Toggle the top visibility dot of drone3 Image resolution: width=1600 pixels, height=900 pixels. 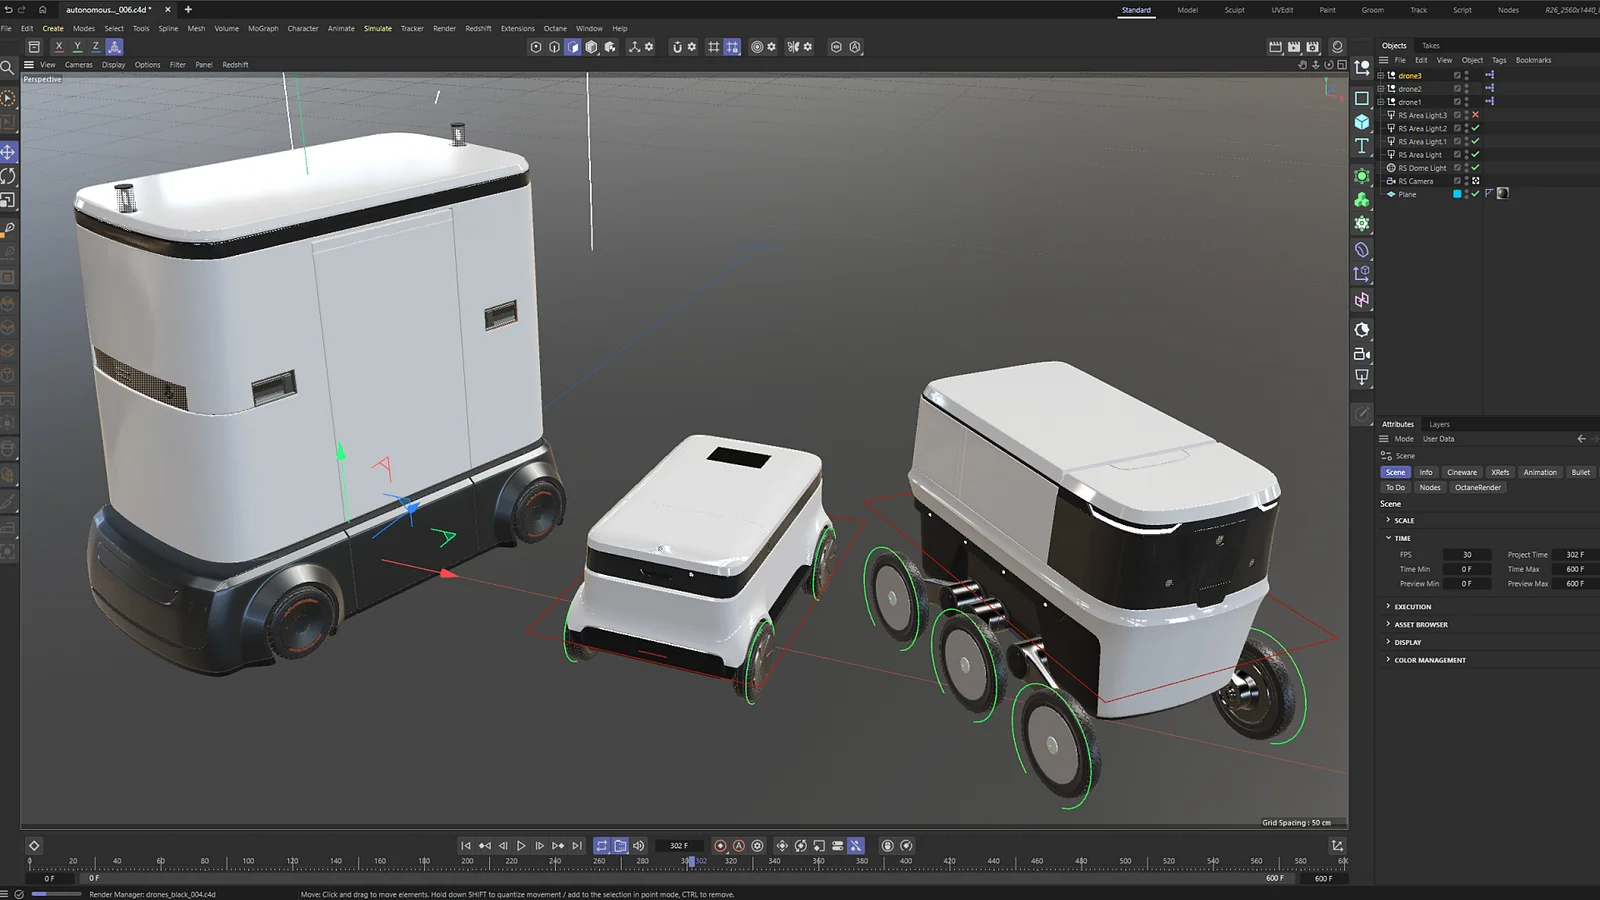point(1467,73)
